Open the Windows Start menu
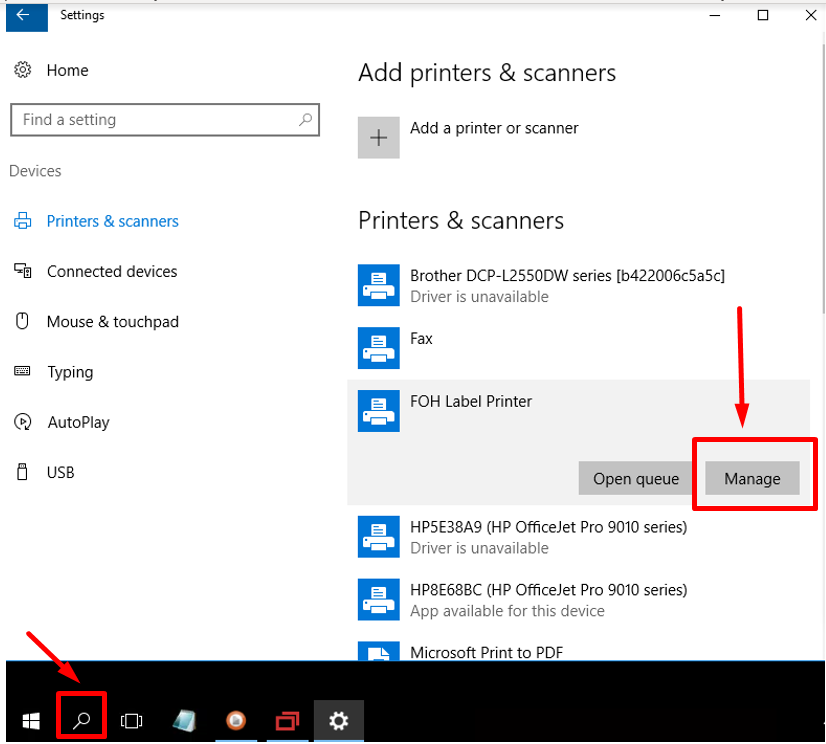This screenshot has height=744, width=826. coord(32,720)
